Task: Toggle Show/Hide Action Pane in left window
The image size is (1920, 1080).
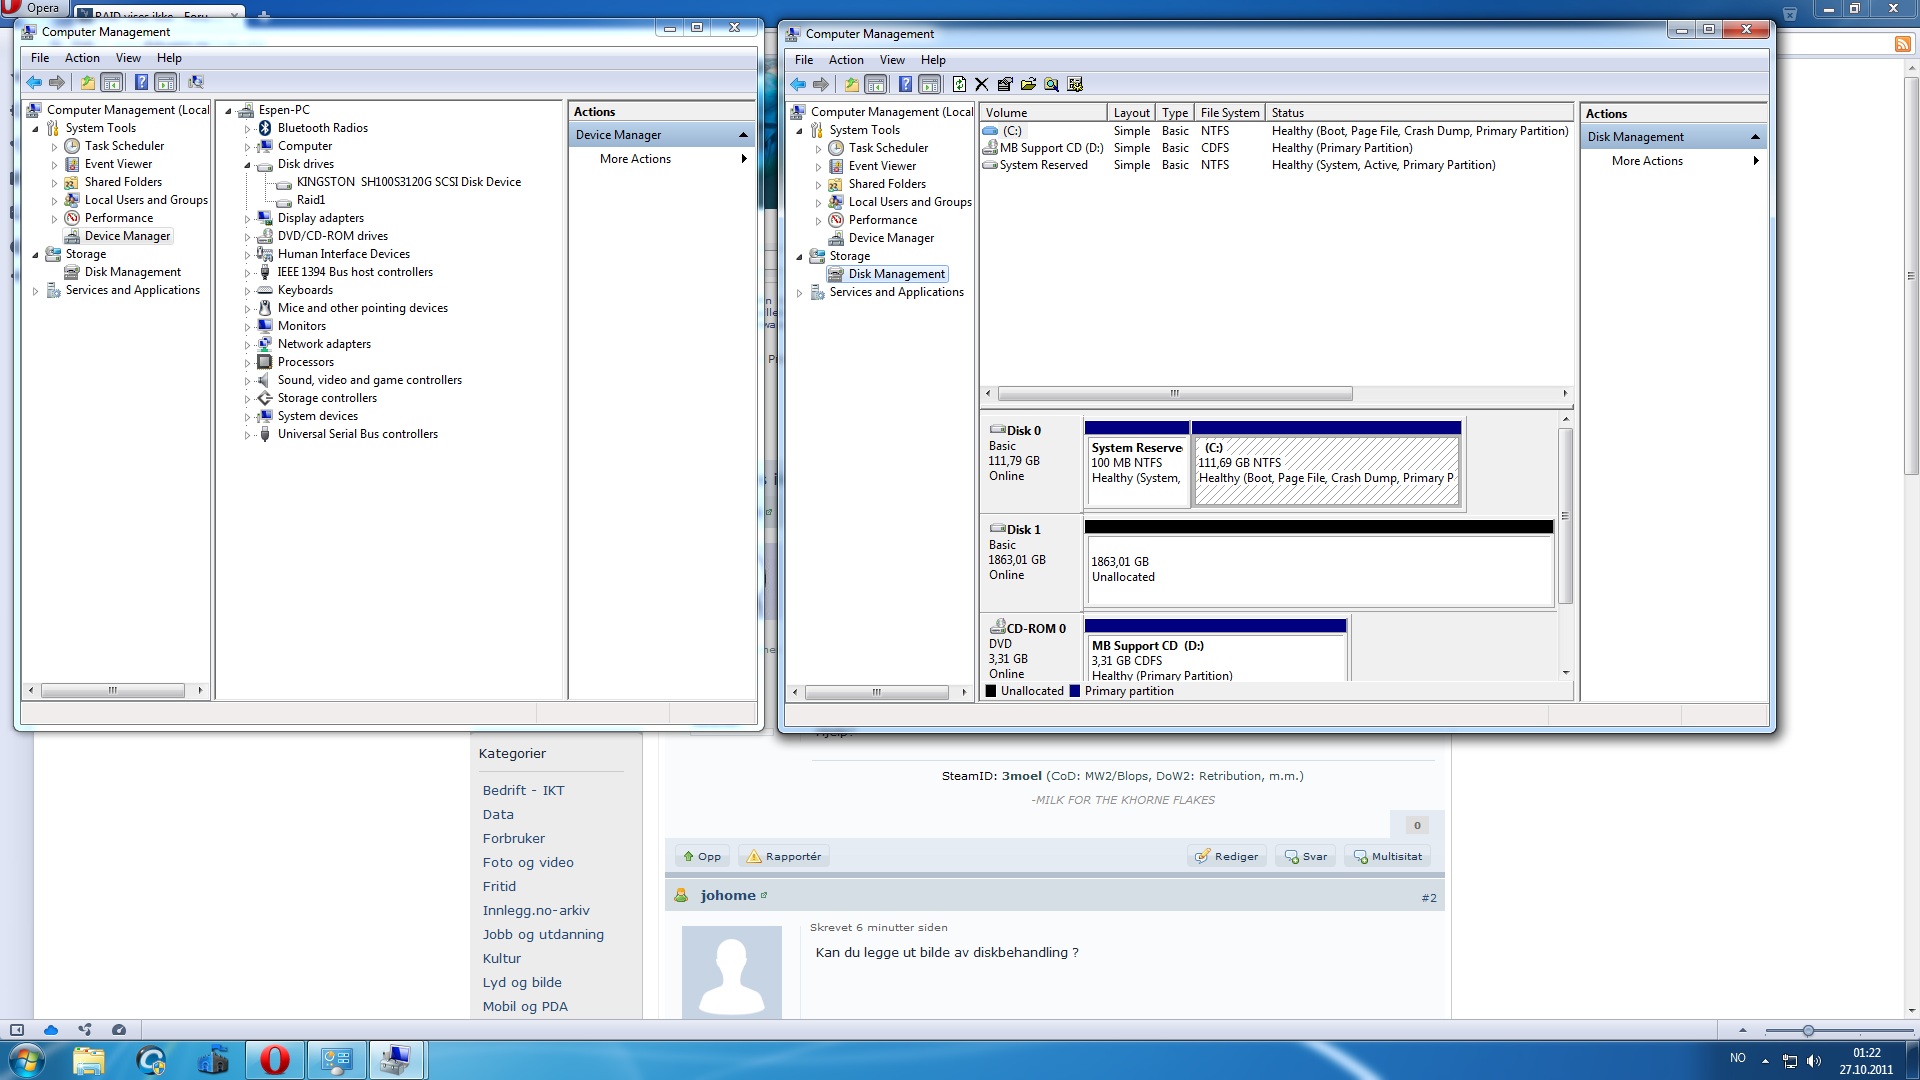Action: click(166, 82)
